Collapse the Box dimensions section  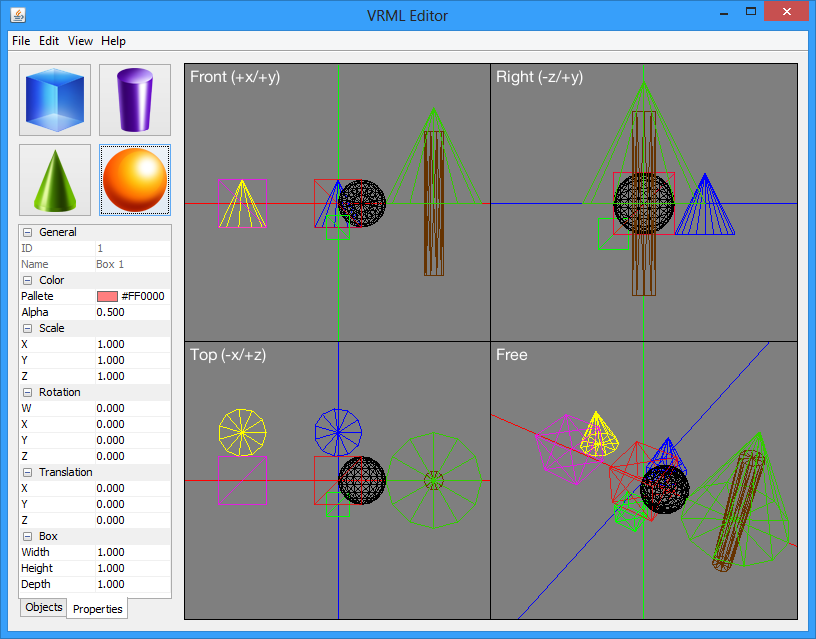click(27, 537)
